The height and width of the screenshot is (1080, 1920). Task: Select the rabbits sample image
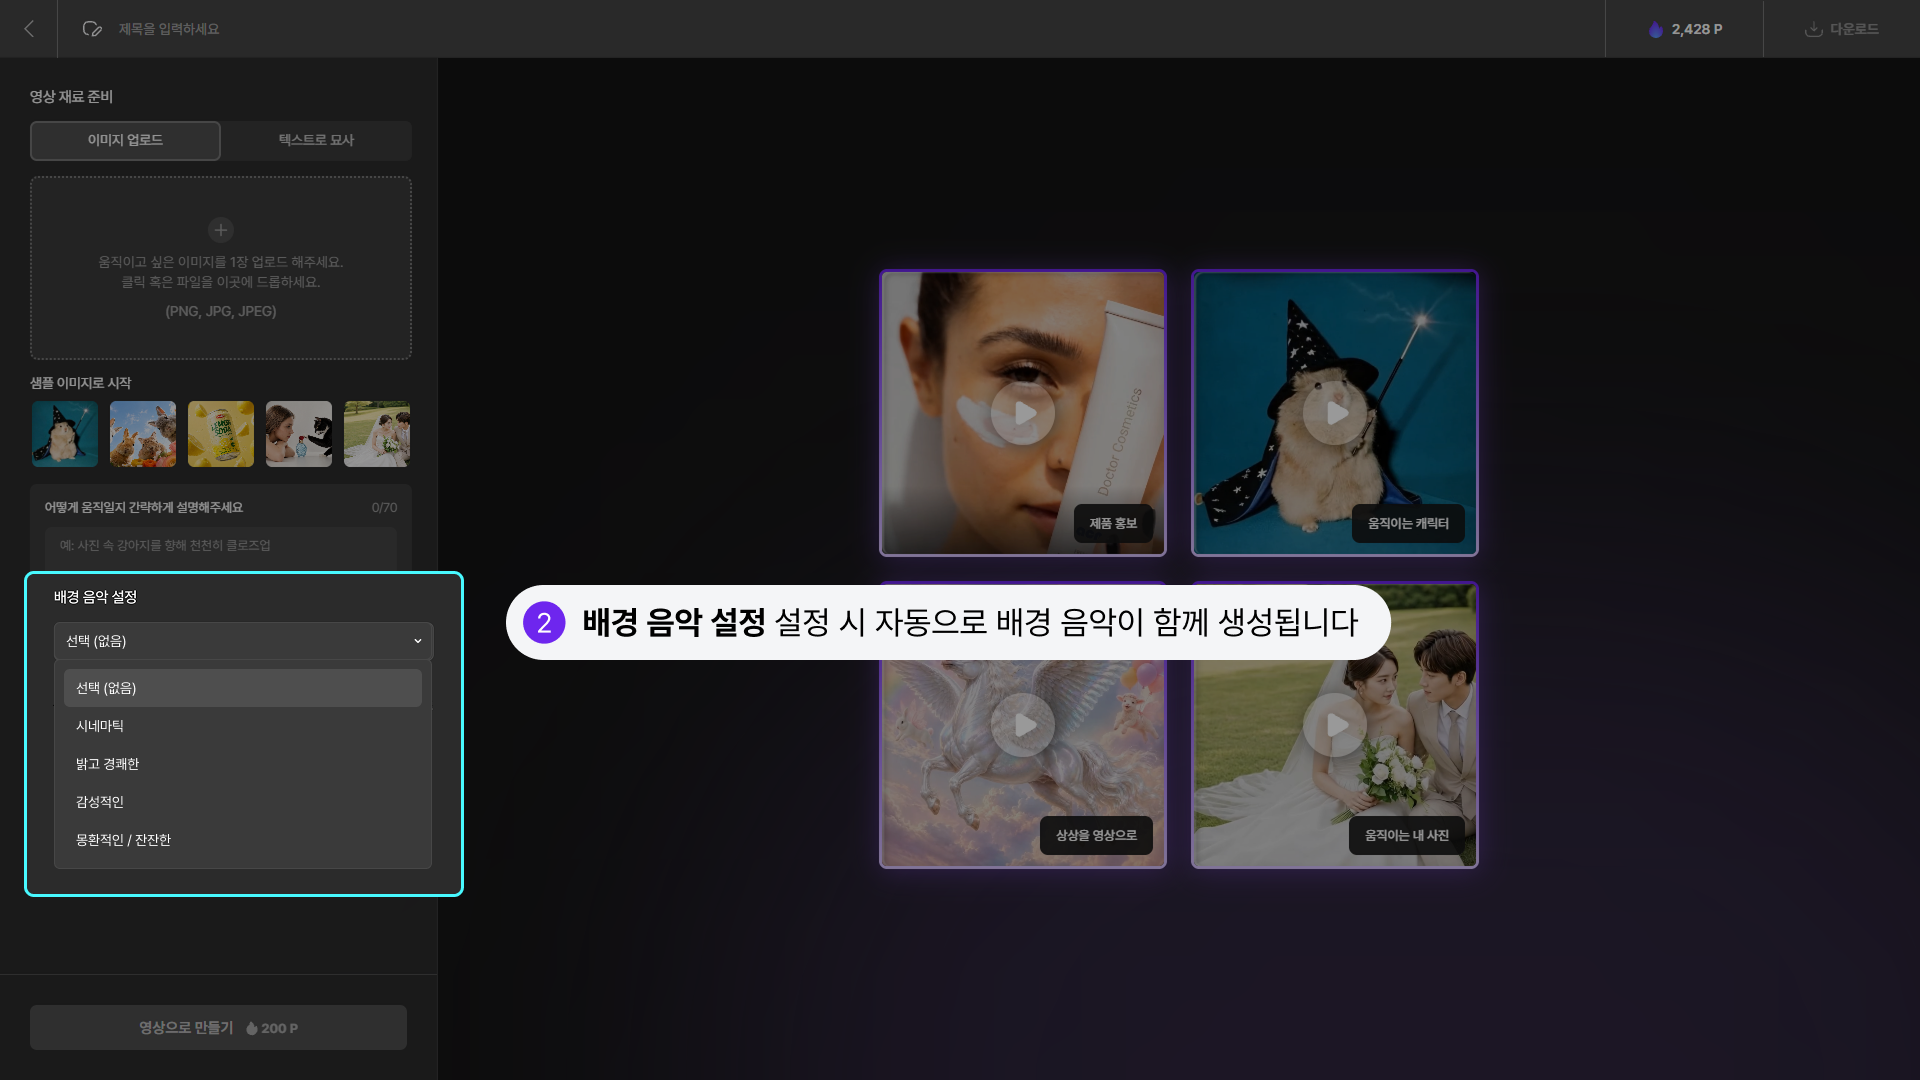[143, 434]
